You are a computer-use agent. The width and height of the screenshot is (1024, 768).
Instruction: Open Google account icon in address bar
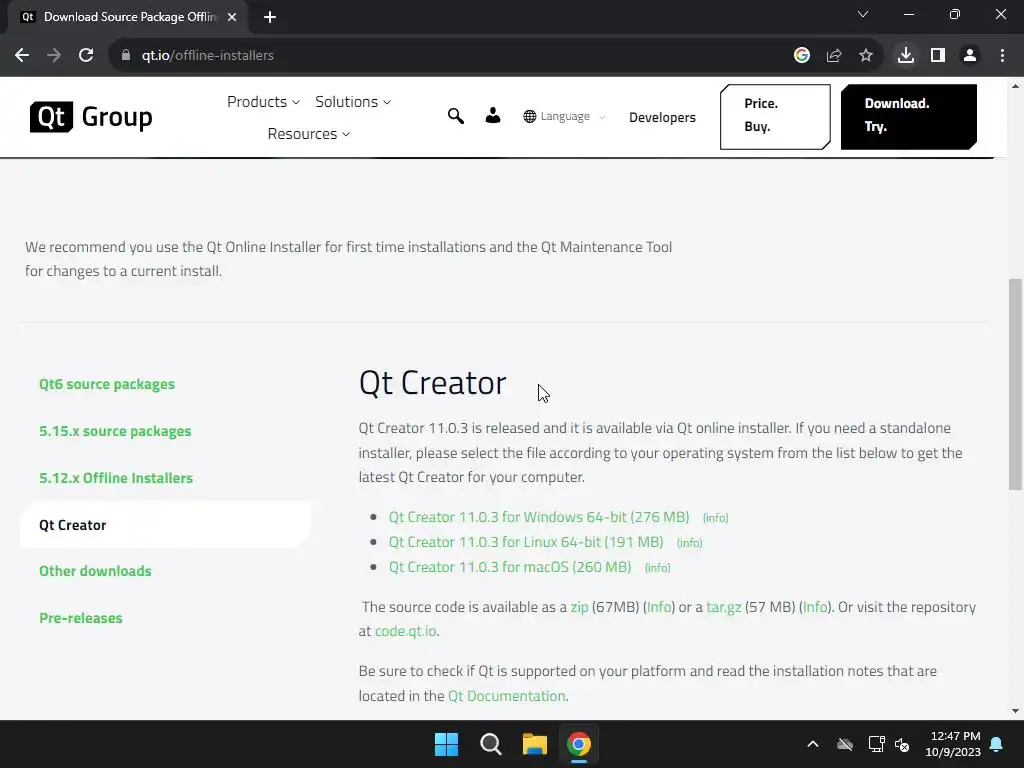click(x=802, y=56)
